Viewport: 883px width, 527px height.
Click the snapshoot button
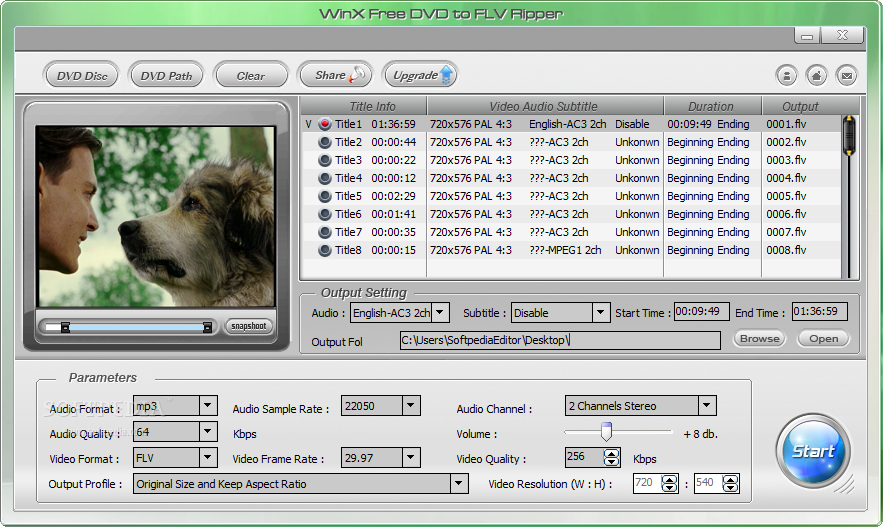tap(248, 326)
